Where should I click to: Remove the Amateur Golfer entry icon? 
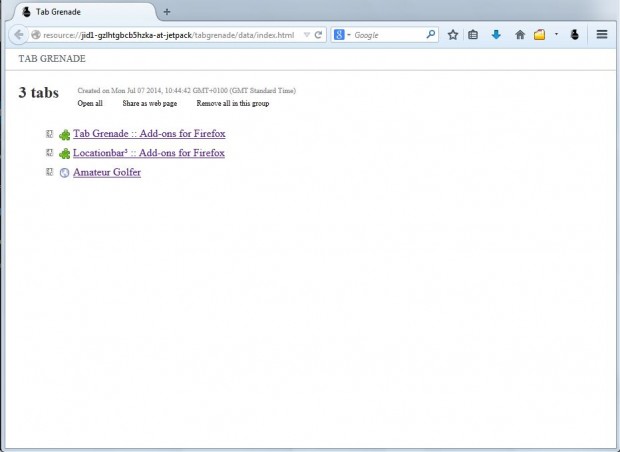pyautogui.click(x=49, y=172)
